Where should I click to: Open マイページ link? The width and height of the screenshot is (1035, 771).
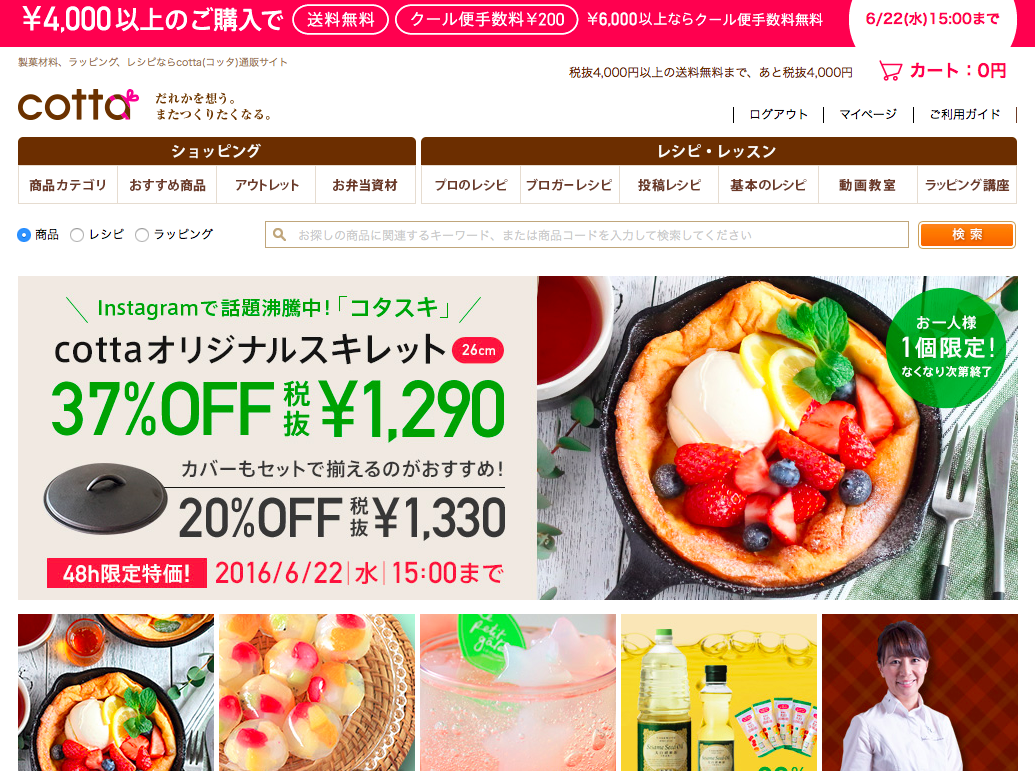pyautogui.click(x=868, y=114)
